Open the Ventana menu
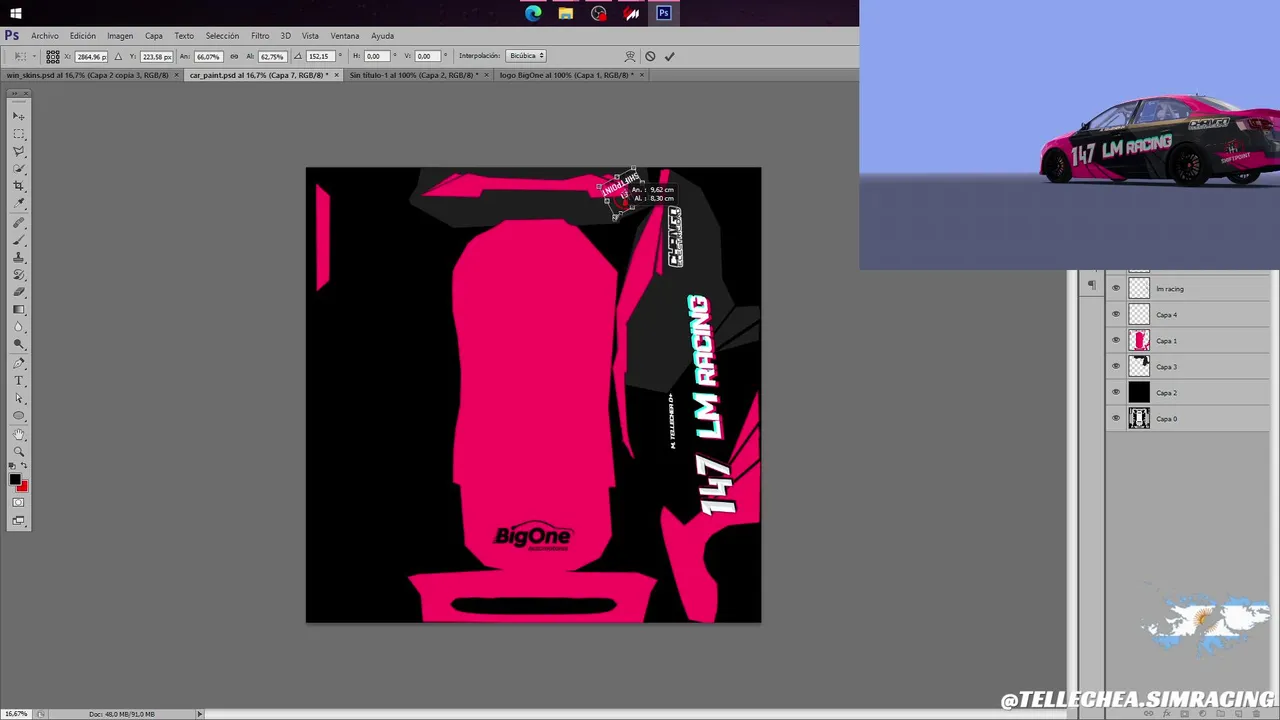The image size is (1280, 720). (x=344, y=36)
